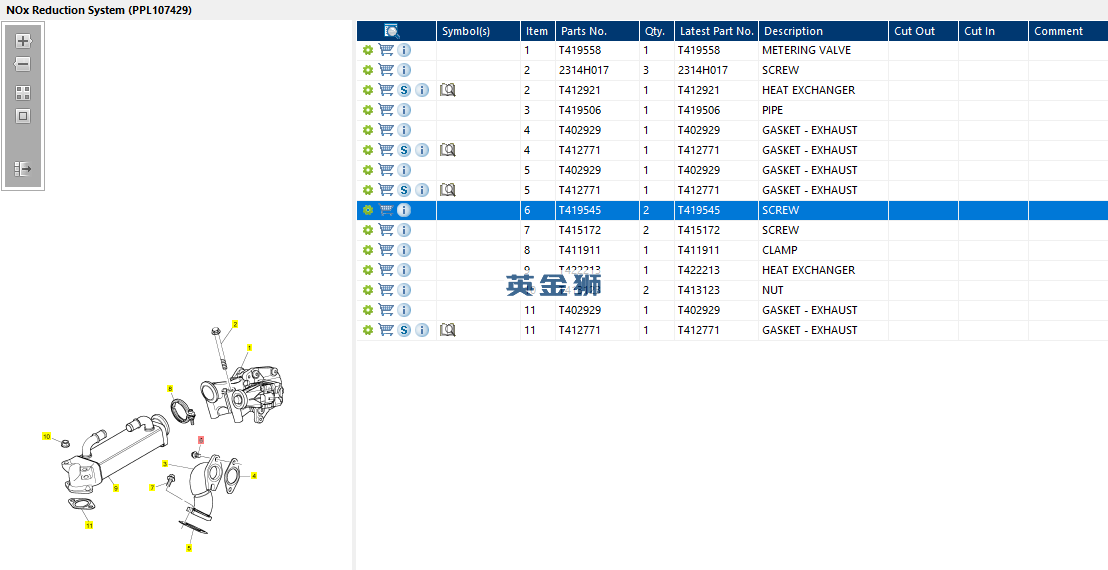Sort by the Parts No. column header
Screen dimensions: 1108x570
pos(597,31)
